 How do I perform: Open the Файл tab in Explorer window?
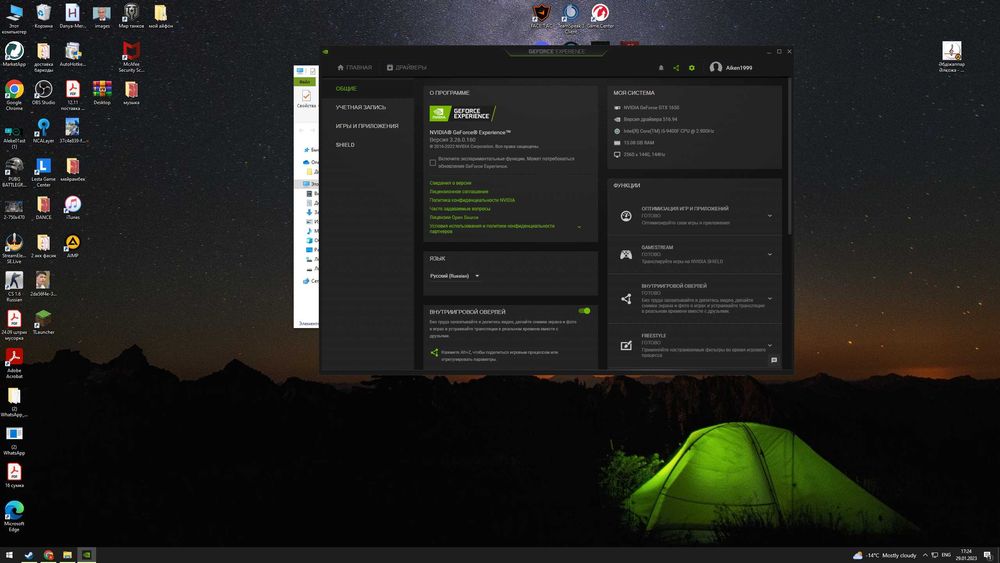tap(304, 82)
